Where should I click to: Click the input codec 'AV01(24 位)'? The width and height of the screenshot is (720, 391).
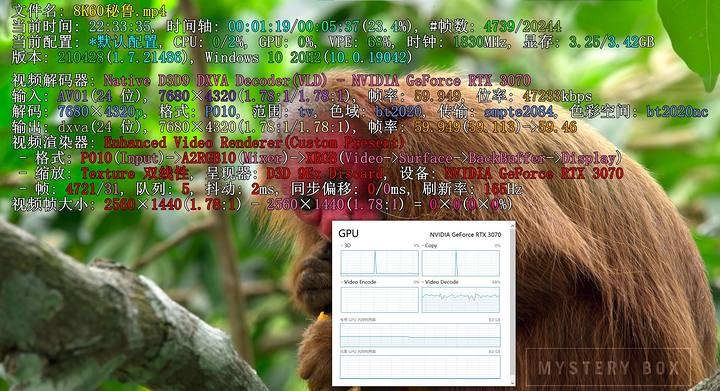click(102, 96)
